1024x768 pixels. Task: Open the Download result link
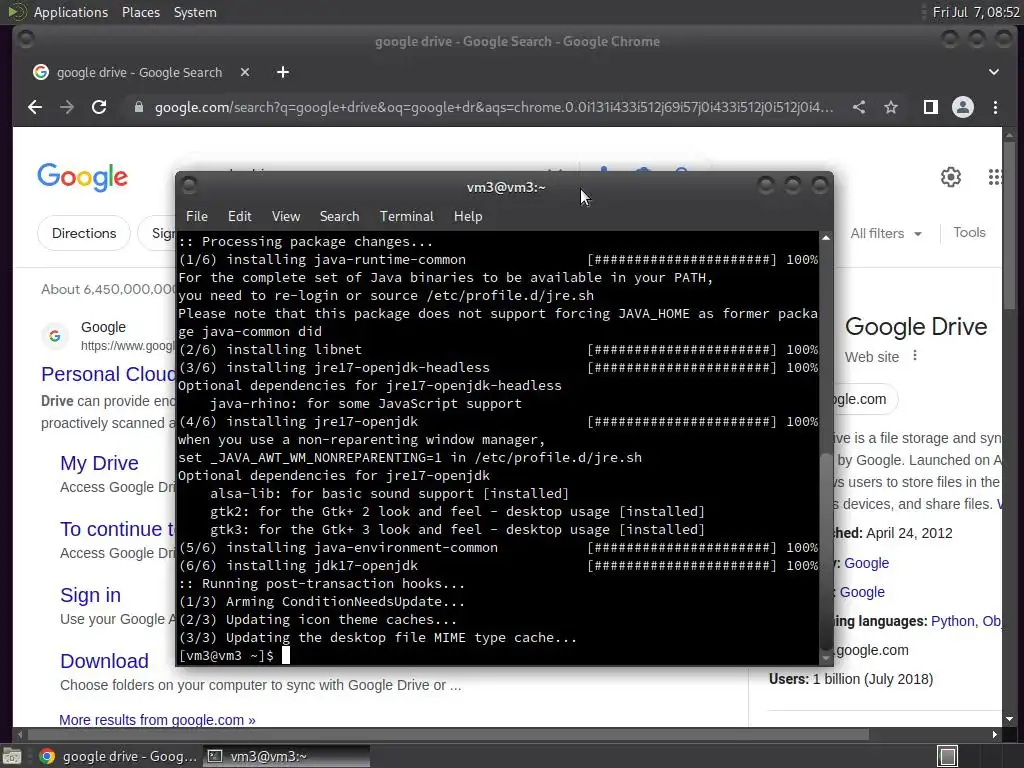pos(104,661)
